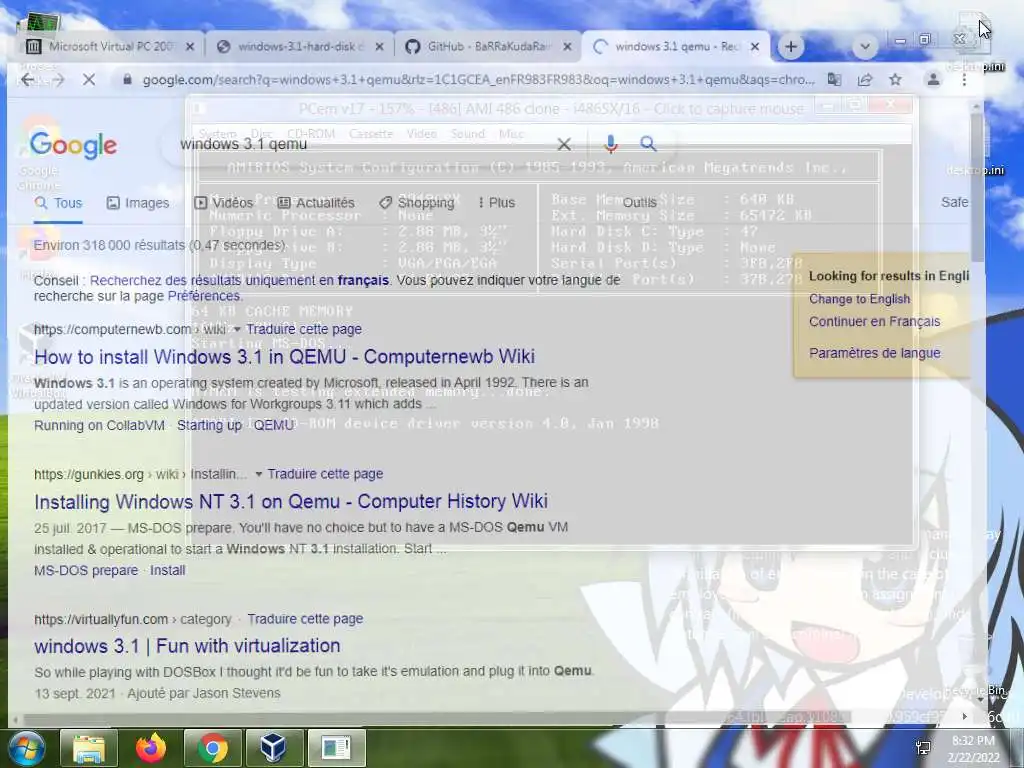Click Traduire cette page for virtuallyfun result
This screenshot has width=1024, height=768.
point(305,619)
